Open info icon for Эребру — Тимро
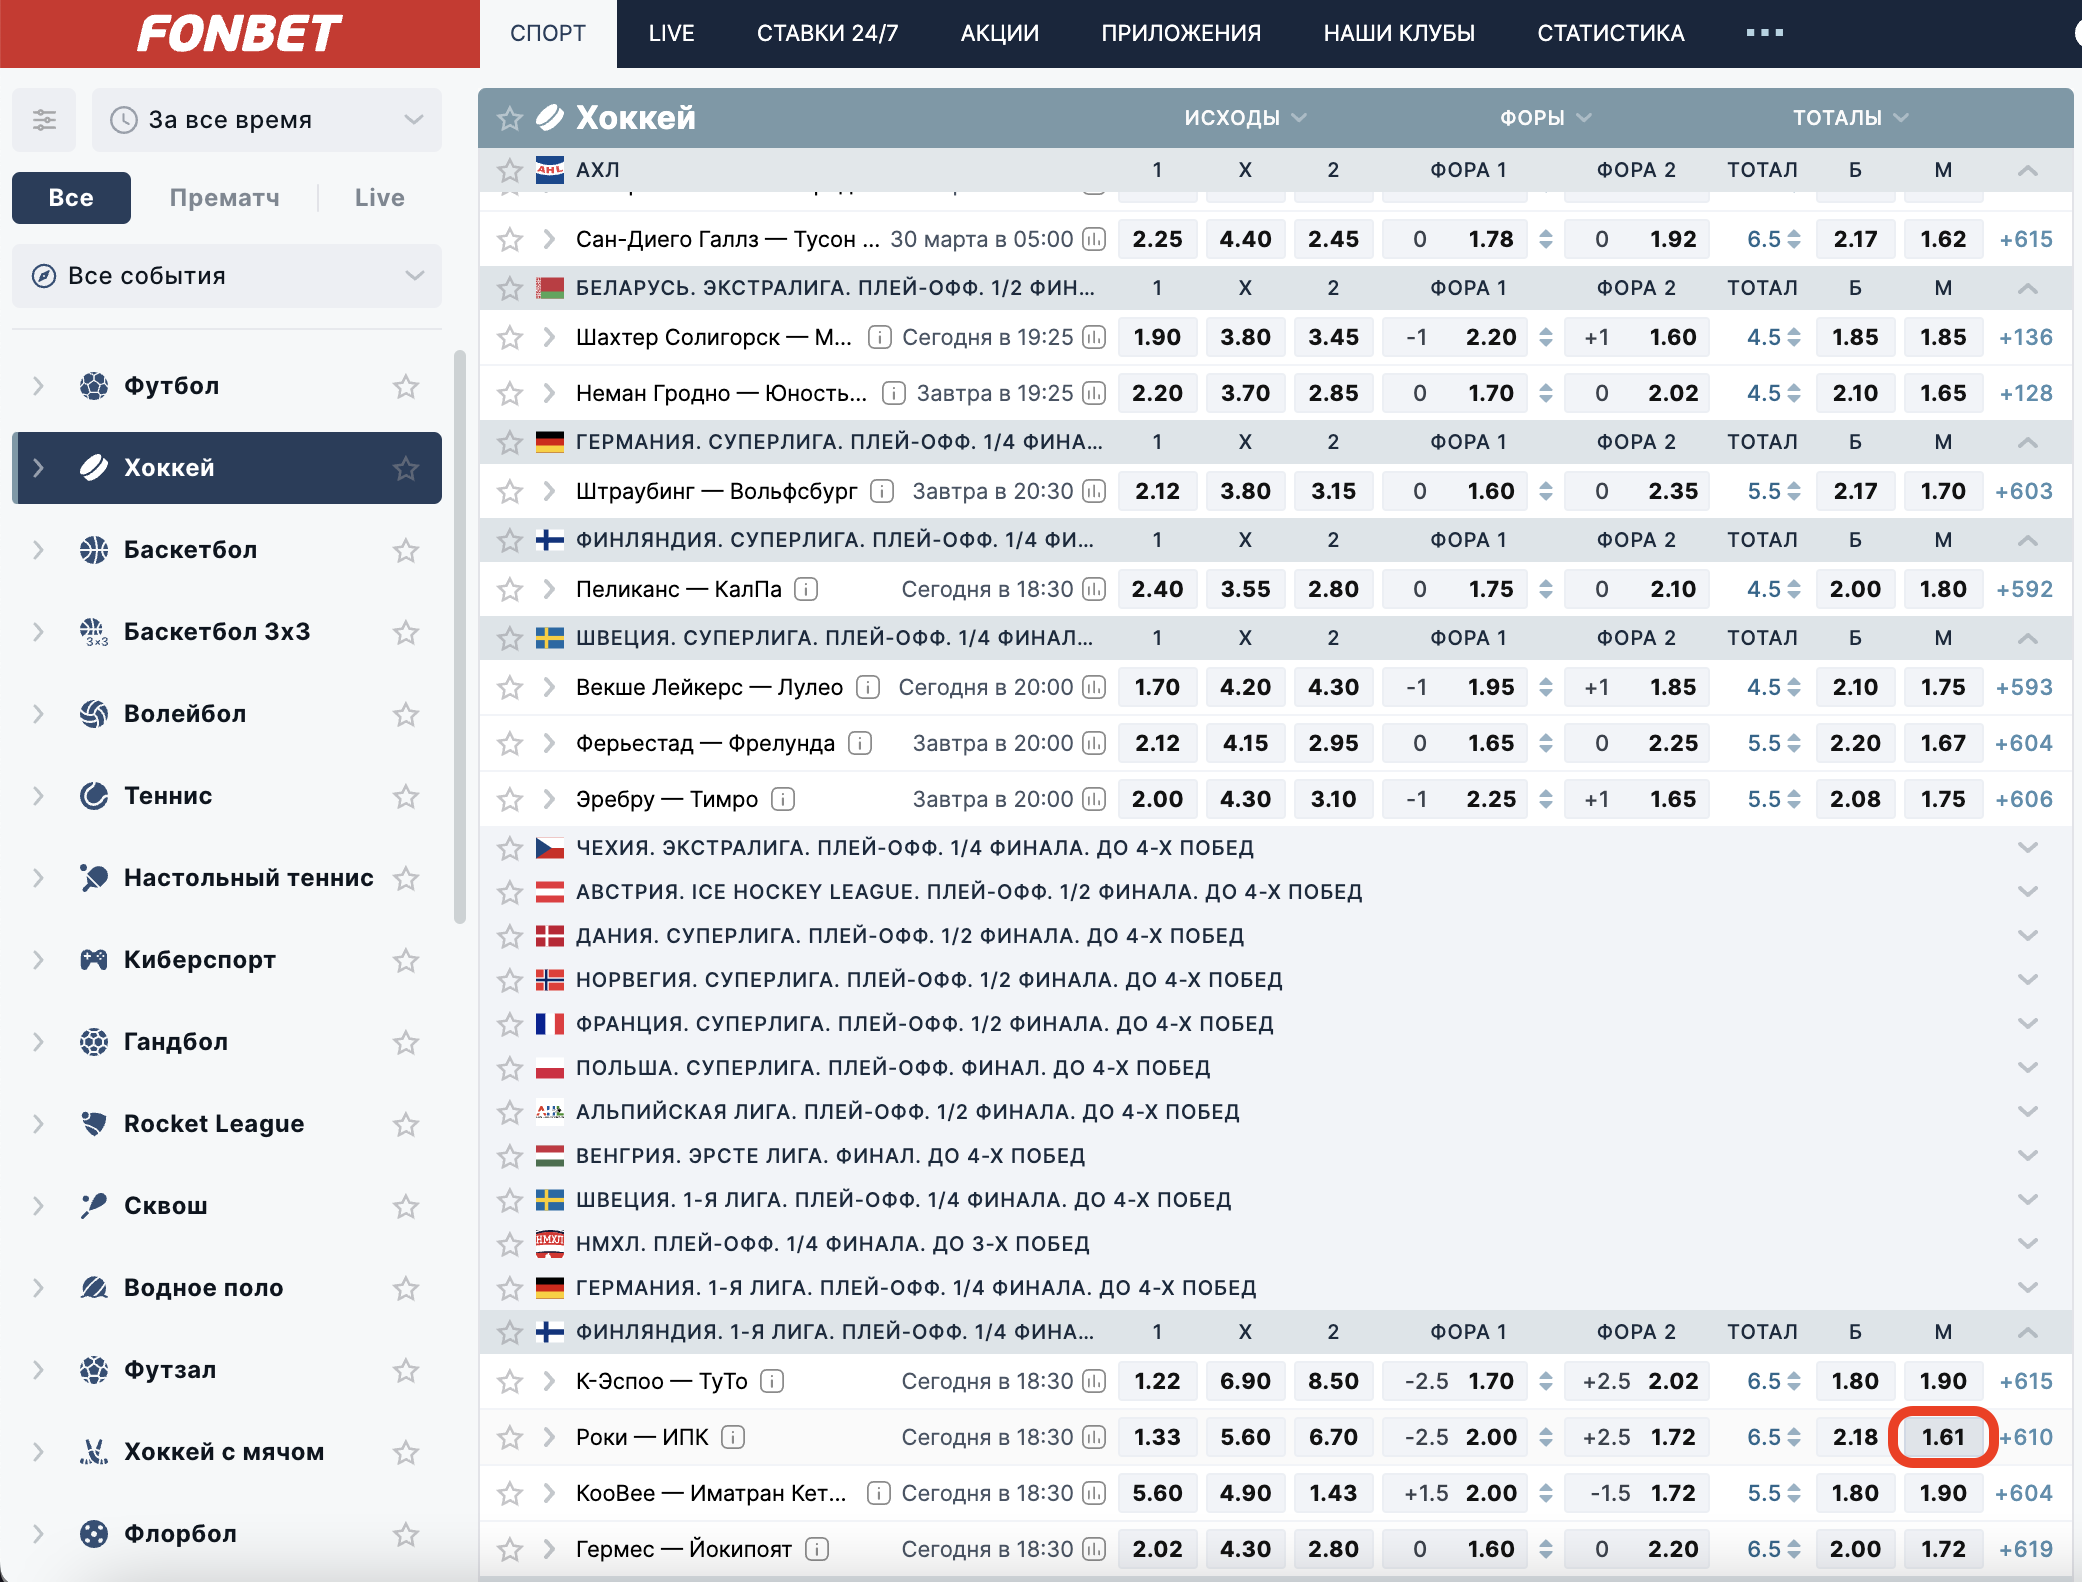Screen dimensions: 2082x1582 (783, 799)
